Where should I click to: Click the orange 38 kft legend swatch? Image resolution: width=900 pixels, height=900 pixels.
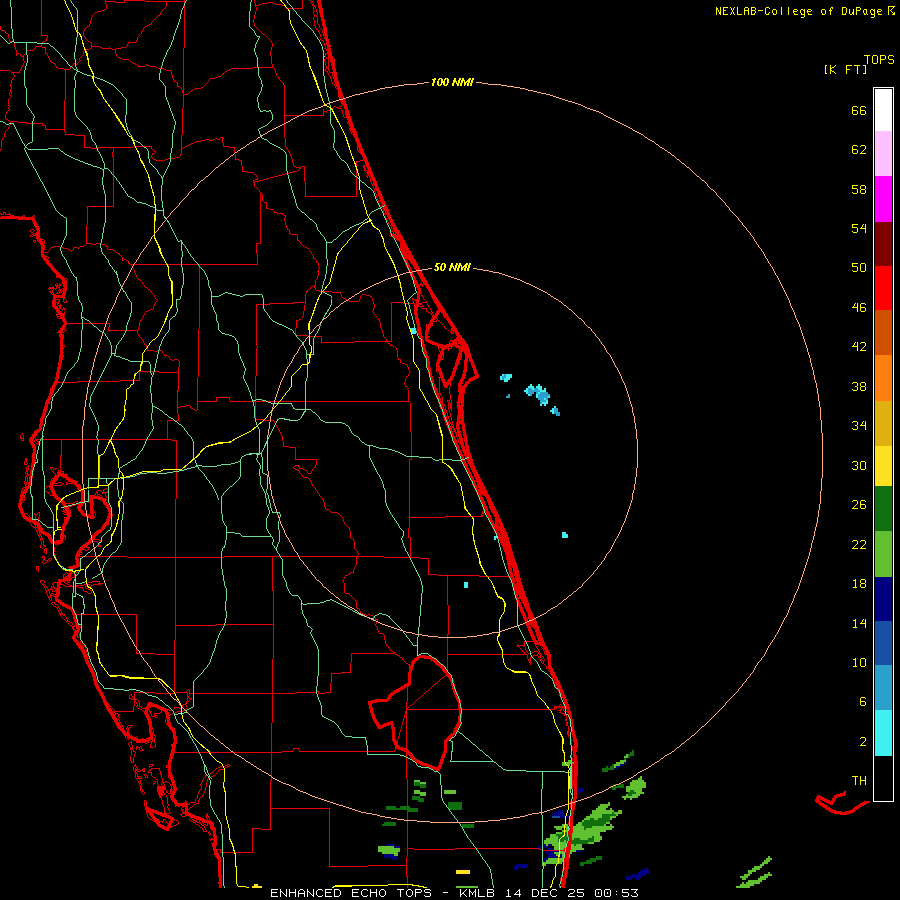(x=883, y=378)
